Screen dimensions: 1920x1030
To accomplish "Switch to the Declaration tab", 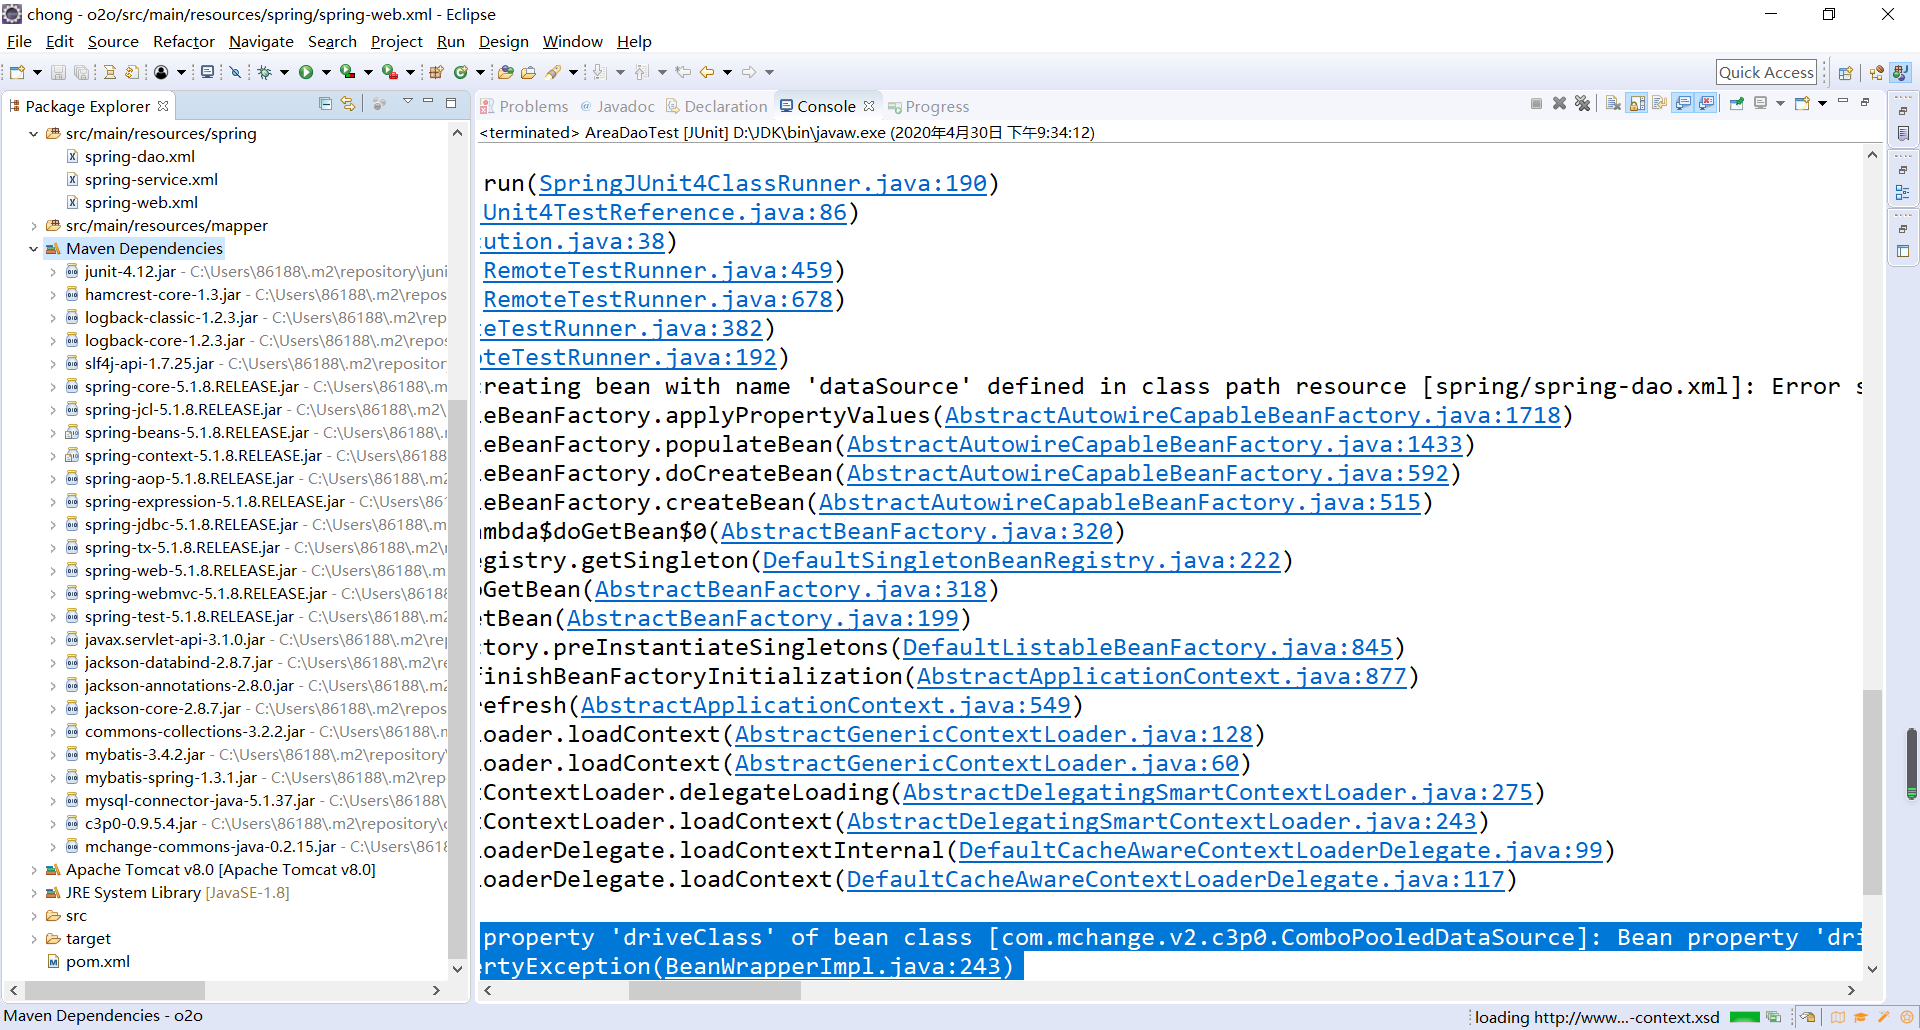I will [x=717, y=106].
